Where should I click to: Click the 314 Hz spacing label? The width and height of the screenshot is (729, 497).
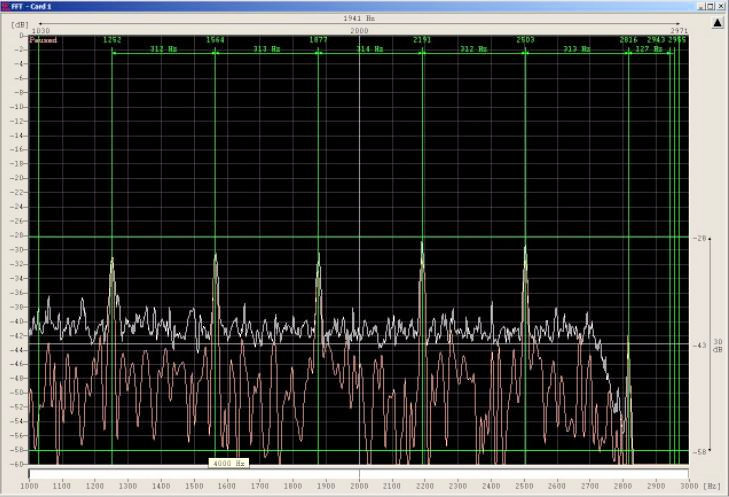coord(370,49)
